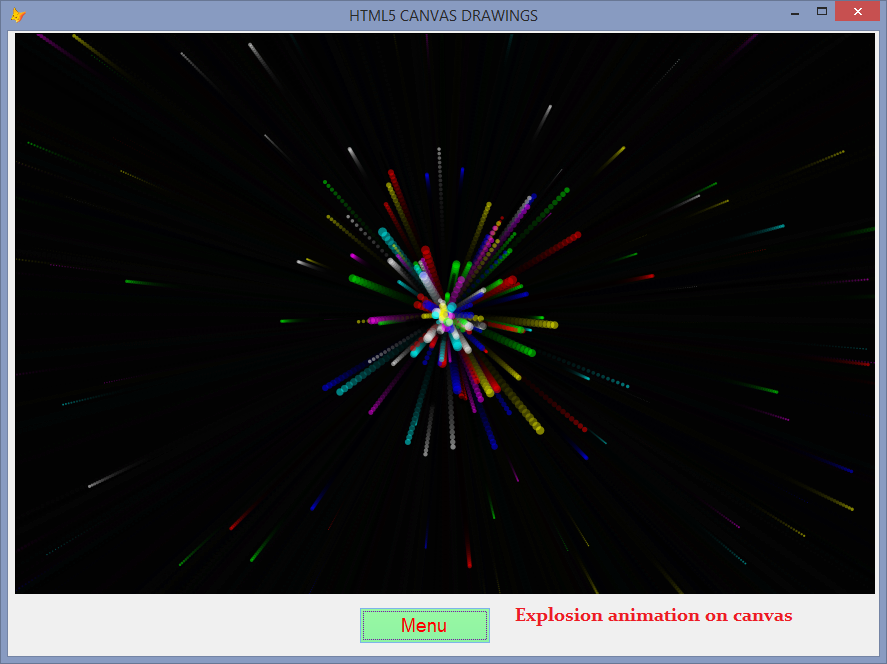Open the Menu using the green button

[x=424, y=625]
